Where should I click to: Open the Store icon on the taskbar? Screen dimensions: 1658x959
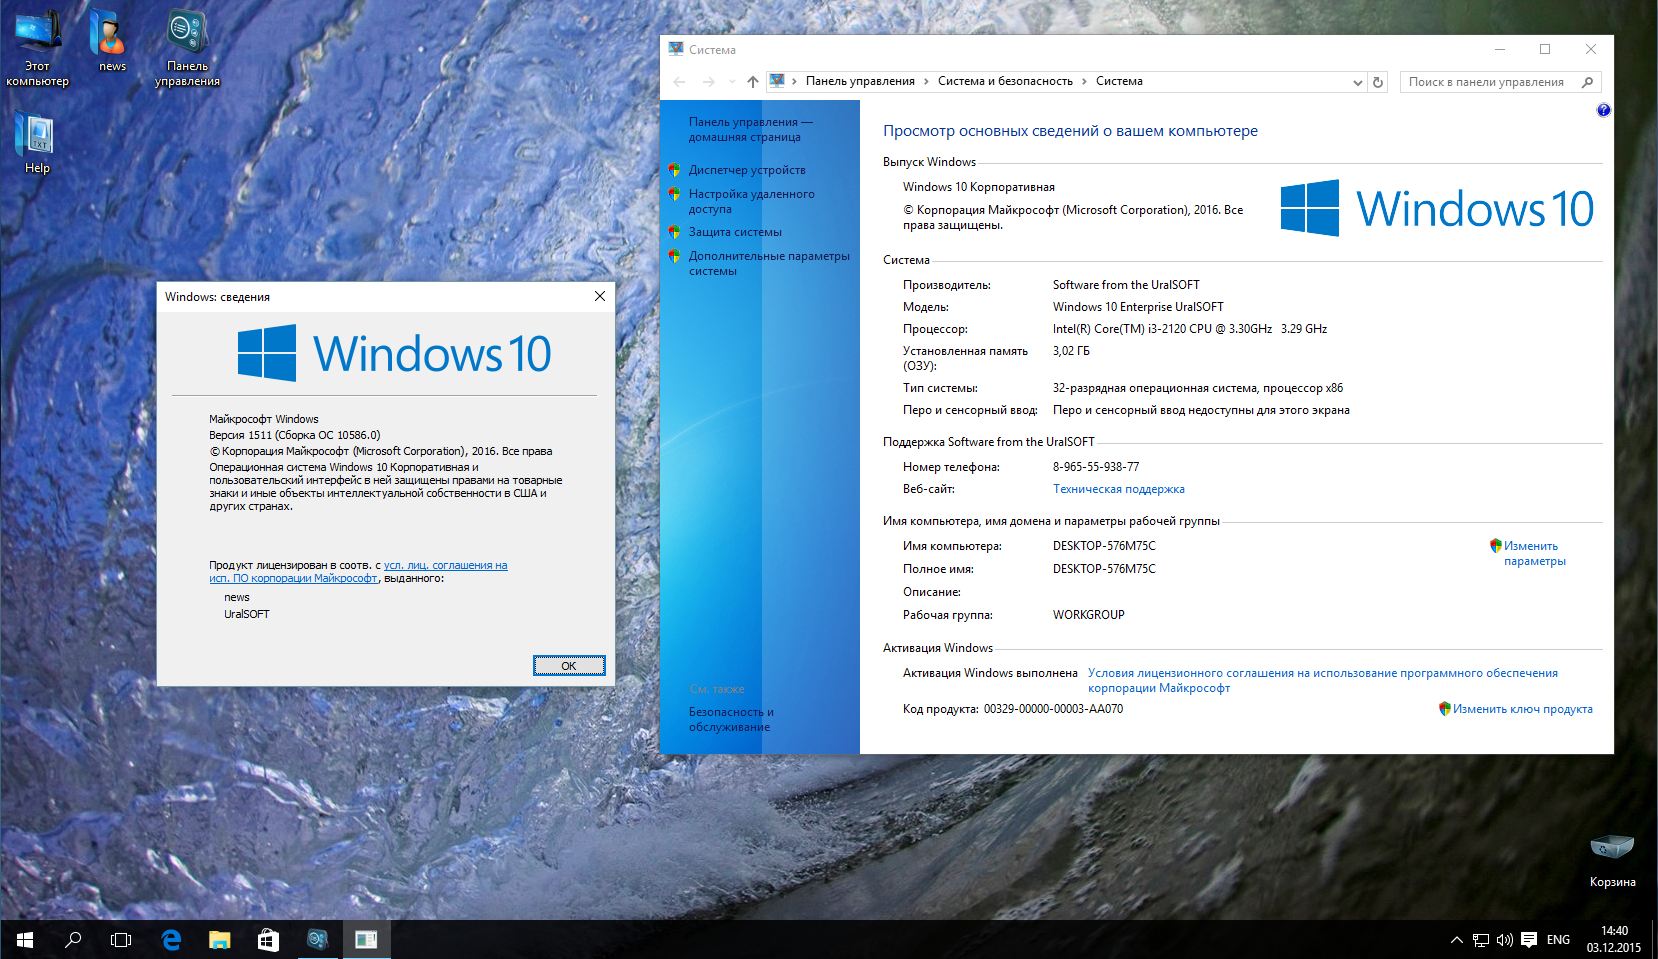point(268,940)
